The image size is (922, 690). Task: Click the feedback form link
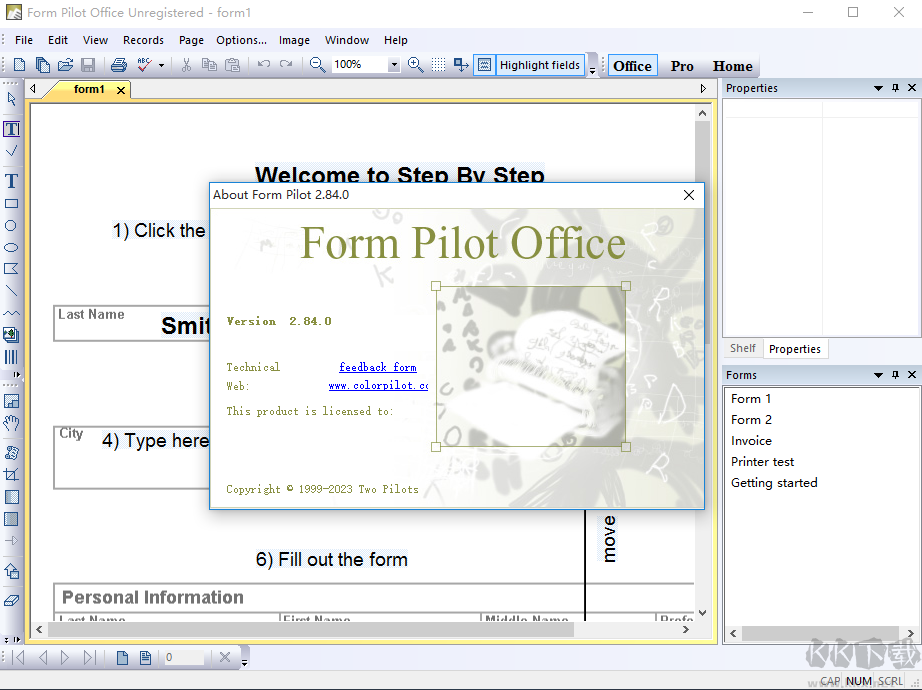tap(378, 366)
